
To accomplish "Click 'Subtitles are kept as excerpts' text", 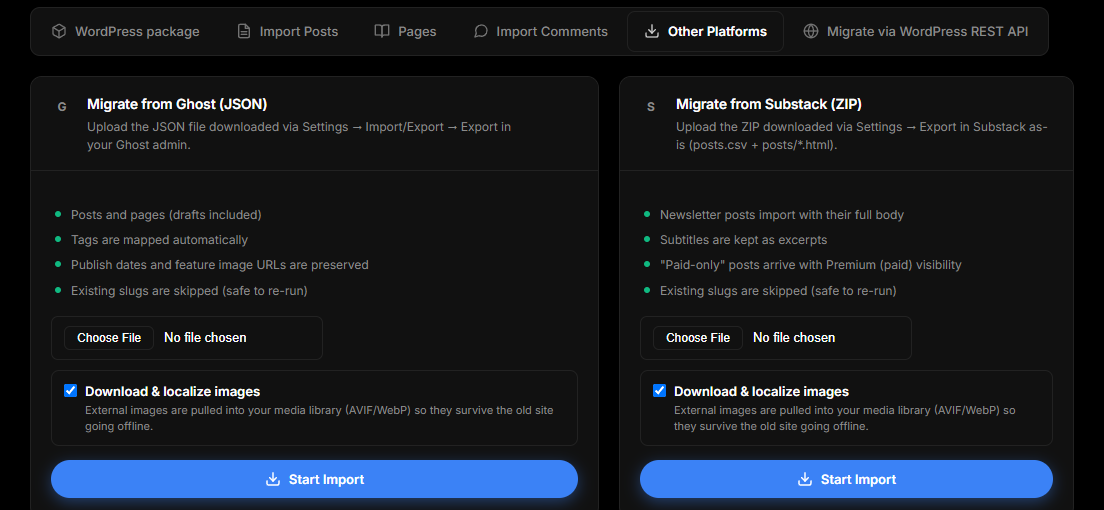I will click(x=744, y=240).
